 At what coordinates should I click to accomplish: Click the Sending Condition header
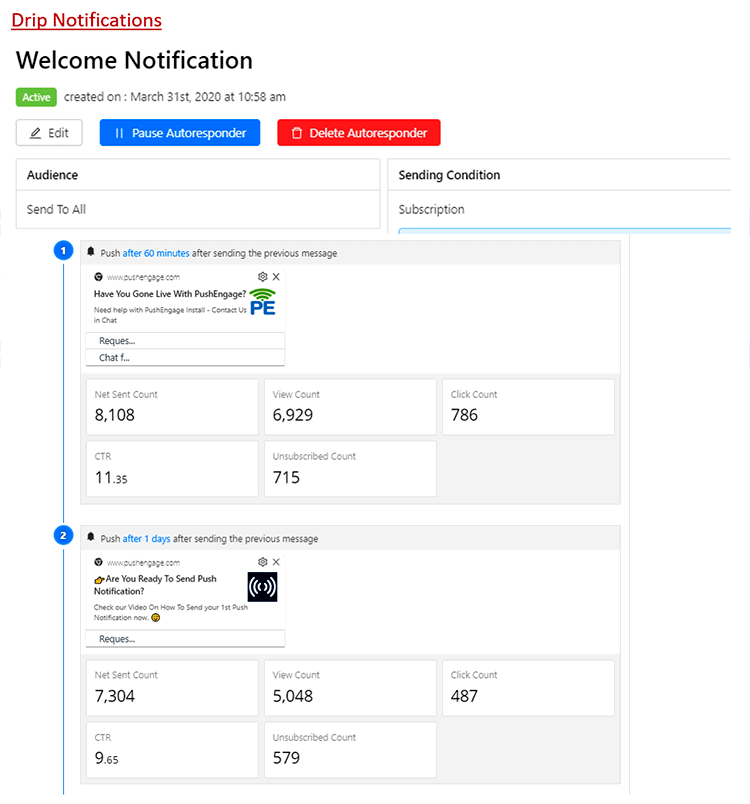pos(449,175)
